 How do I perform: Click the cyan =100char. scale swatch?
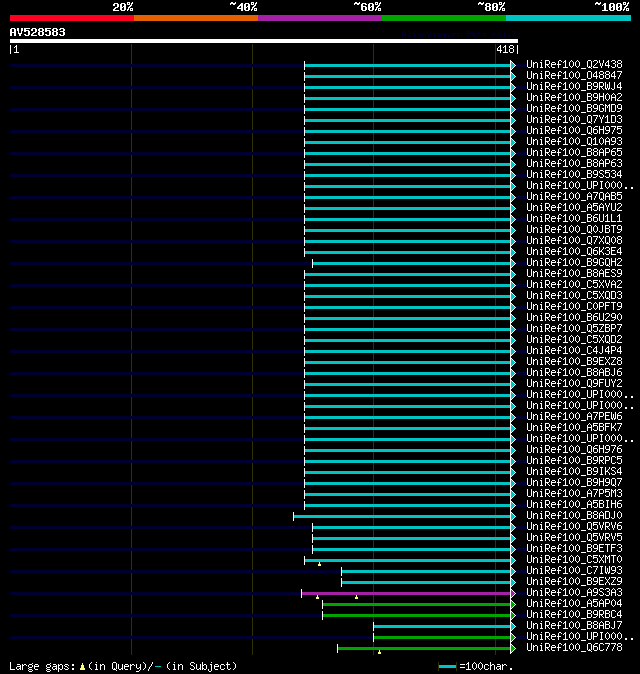[447, 667]
